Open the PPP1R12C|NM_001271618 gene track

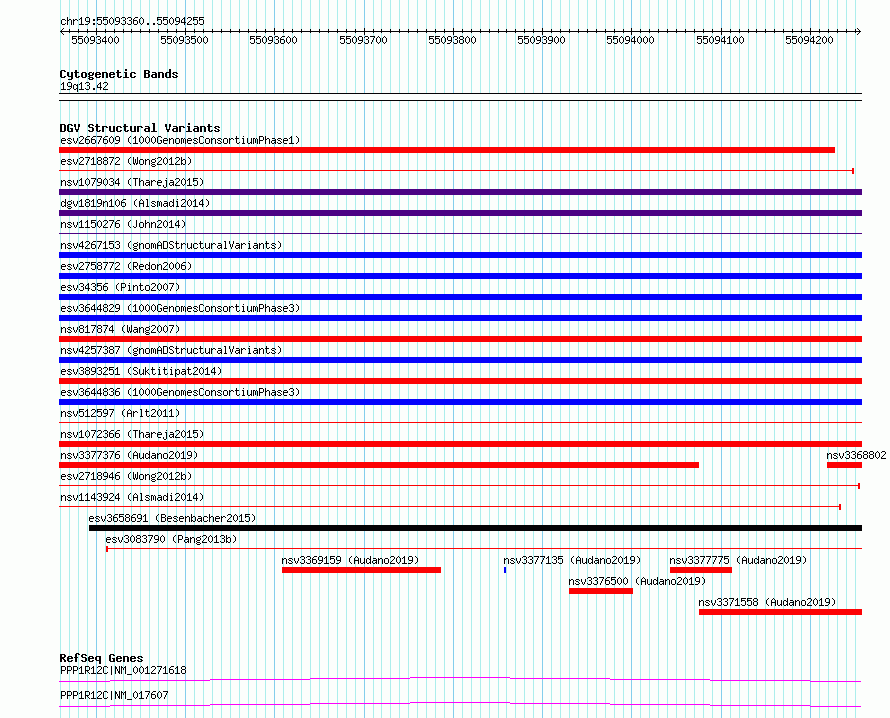(x=460, y=679)
